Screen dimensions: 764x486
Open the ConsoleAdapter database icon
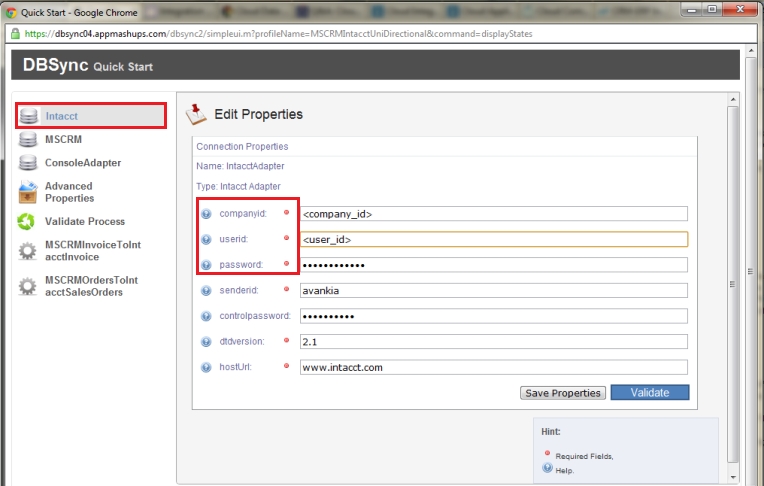click(29, 163)
